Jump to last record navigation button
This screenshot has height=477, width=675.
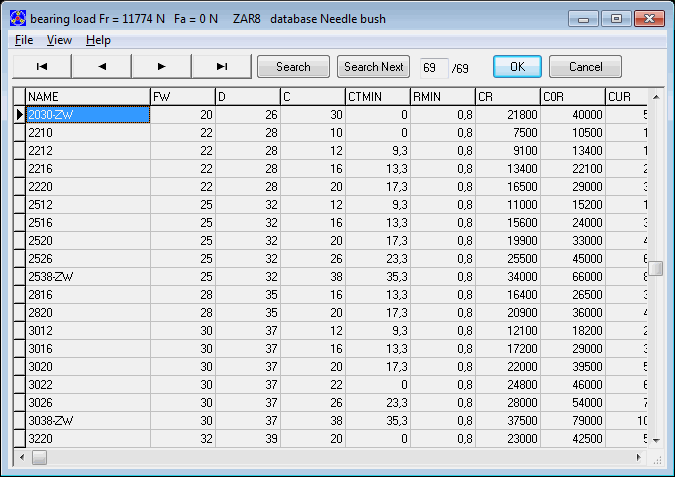click(221, 67)
